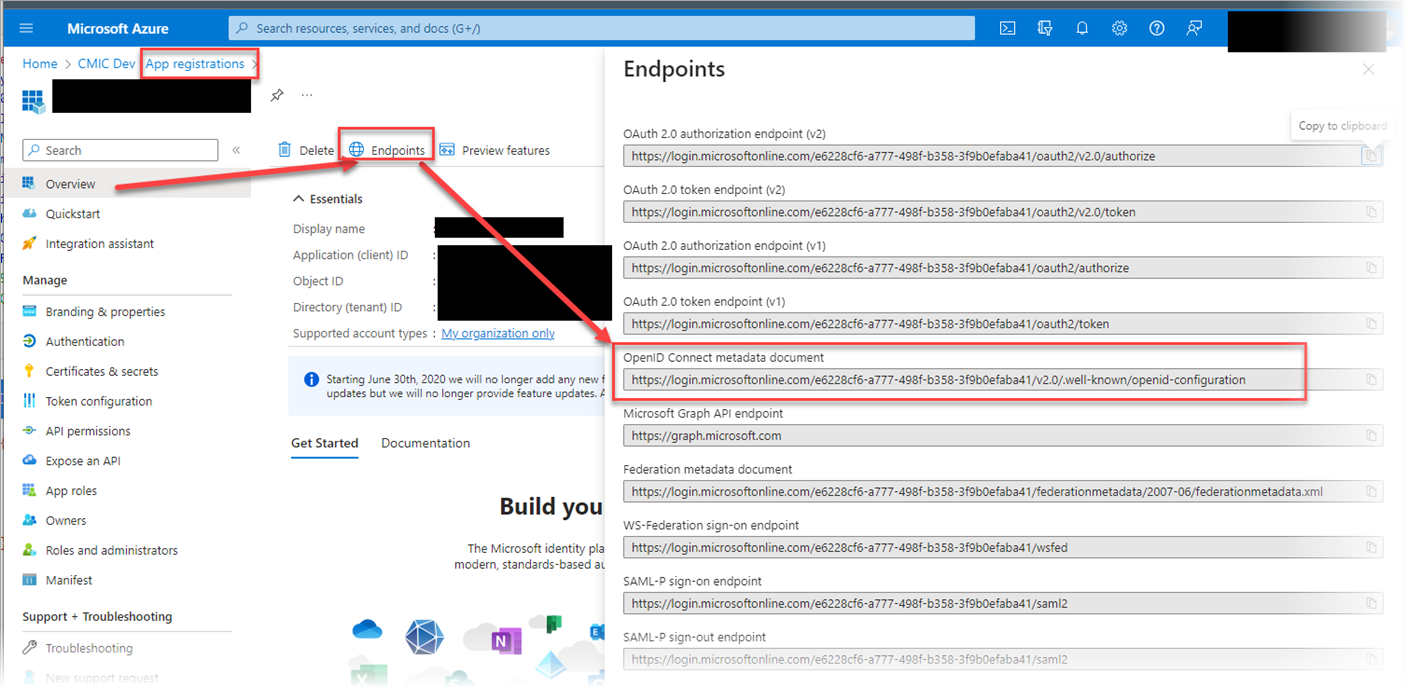The width and height of the screenshot is (1408, 688).
Task: Switch to the Get Started tab
Action: pyautogui.click(x=324, y=444)
